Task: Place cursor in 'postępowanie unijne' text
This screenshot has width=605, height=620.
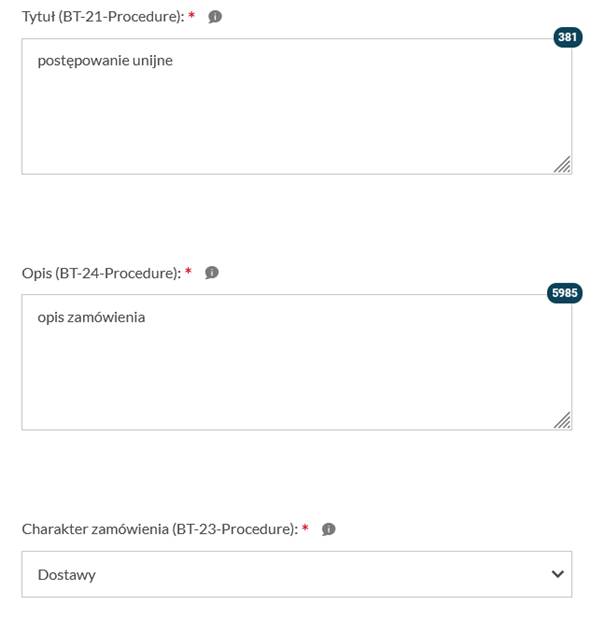Action: (x=105, y=61)
